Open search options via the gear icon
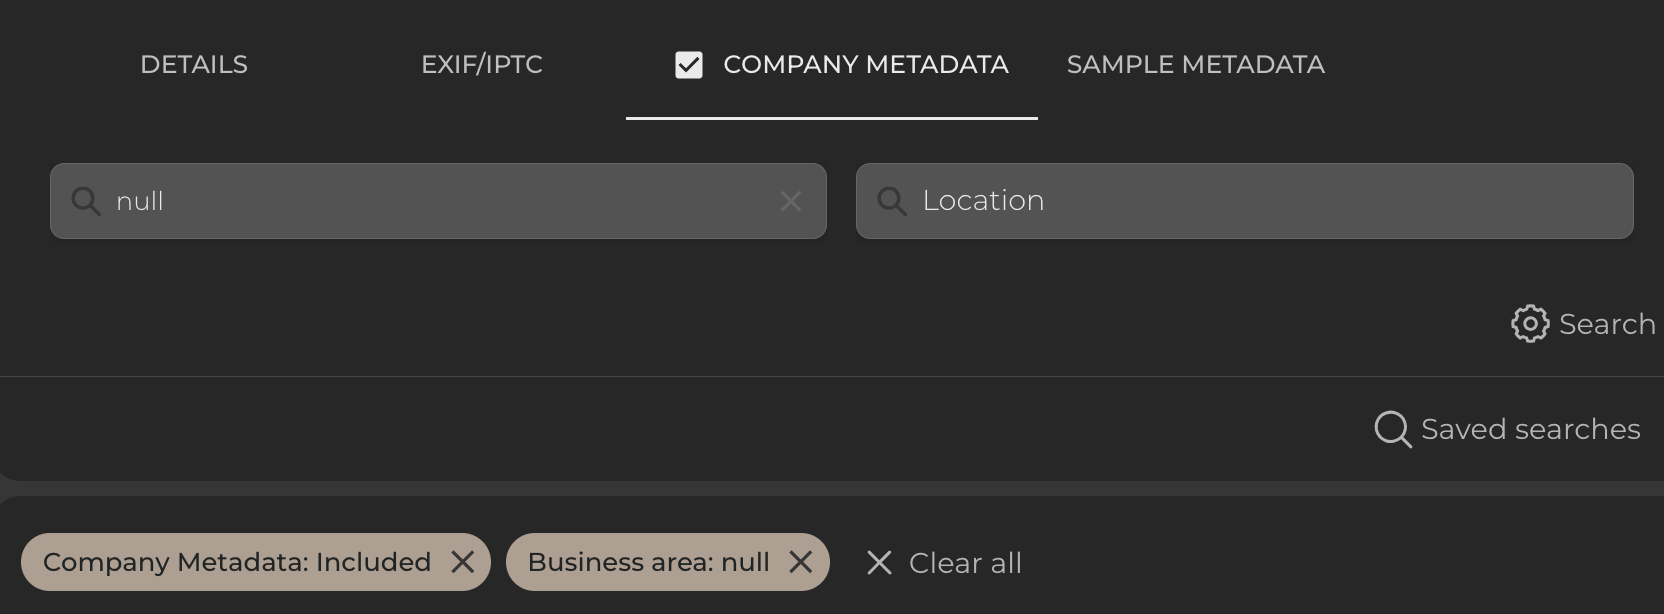 [1529, 324]
